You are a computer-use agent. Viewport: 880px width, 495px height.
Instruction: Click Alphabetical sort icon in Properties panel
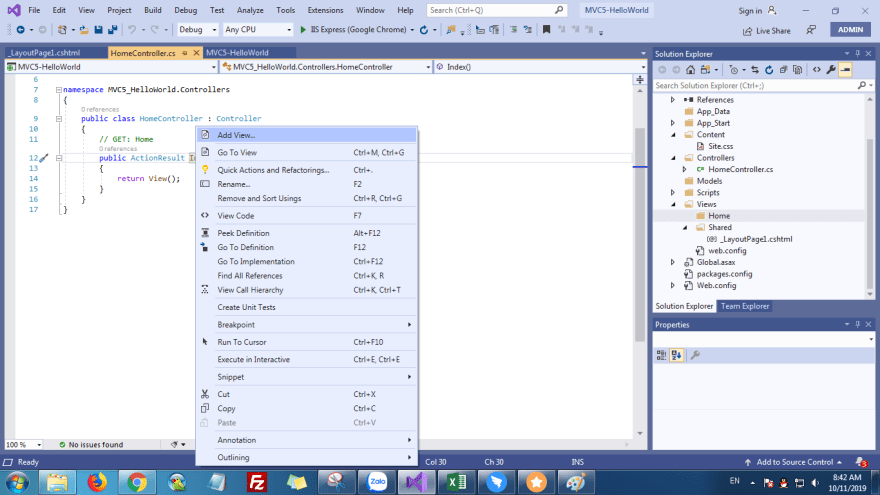(676, 355)
